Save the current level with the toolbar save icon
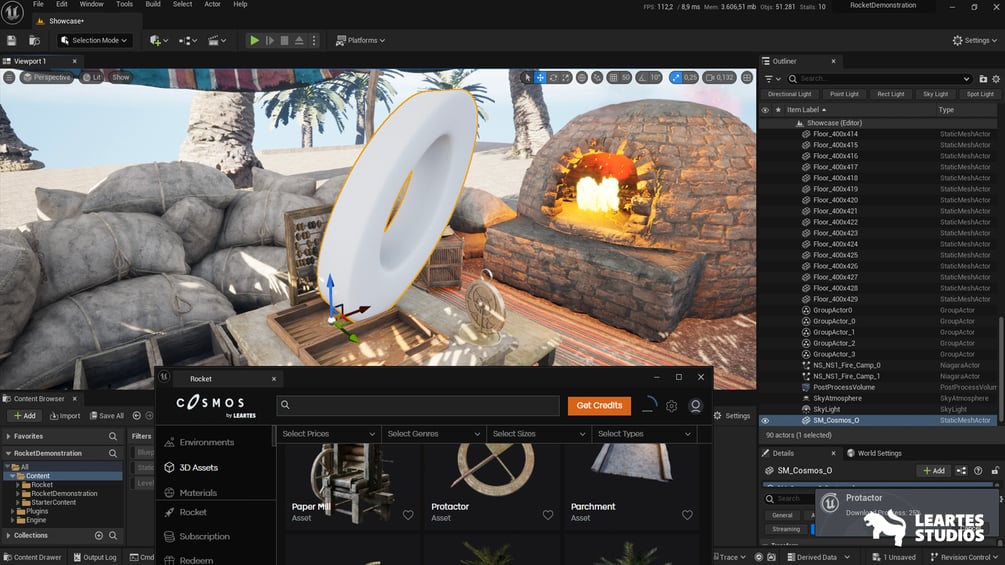The image size is (1005, 565). [12, 40]
